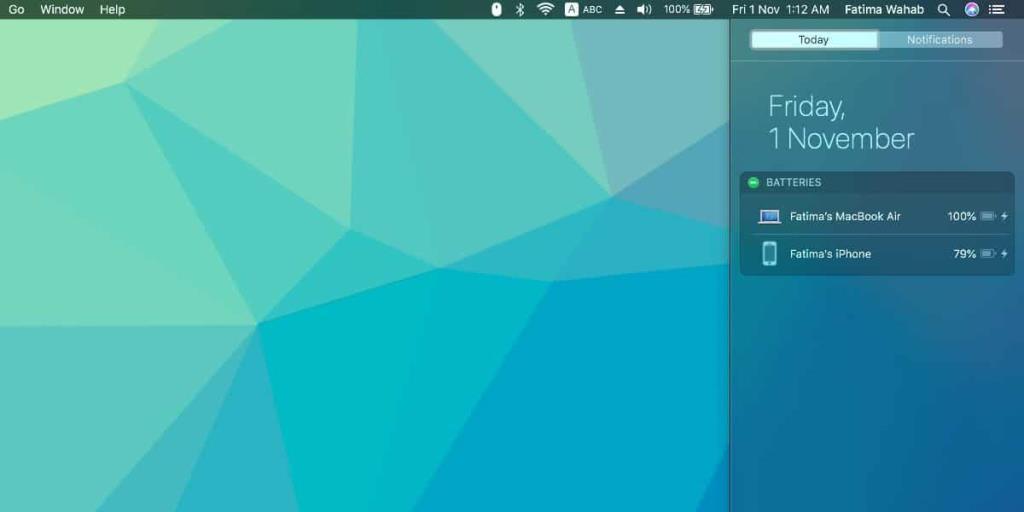Open the Fatima Wahab user menu
The height and width of the screenshot is (512, 1024).
coord(884,9)
